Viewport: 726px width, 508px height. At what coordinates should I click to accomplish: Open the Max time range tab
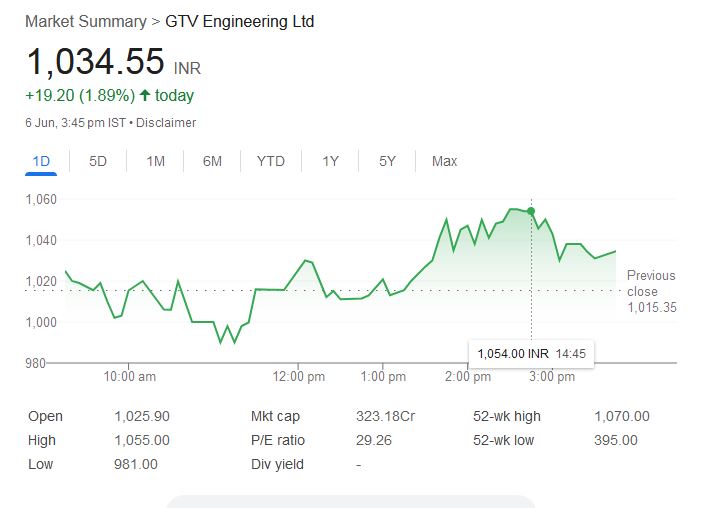coord(444,161)
